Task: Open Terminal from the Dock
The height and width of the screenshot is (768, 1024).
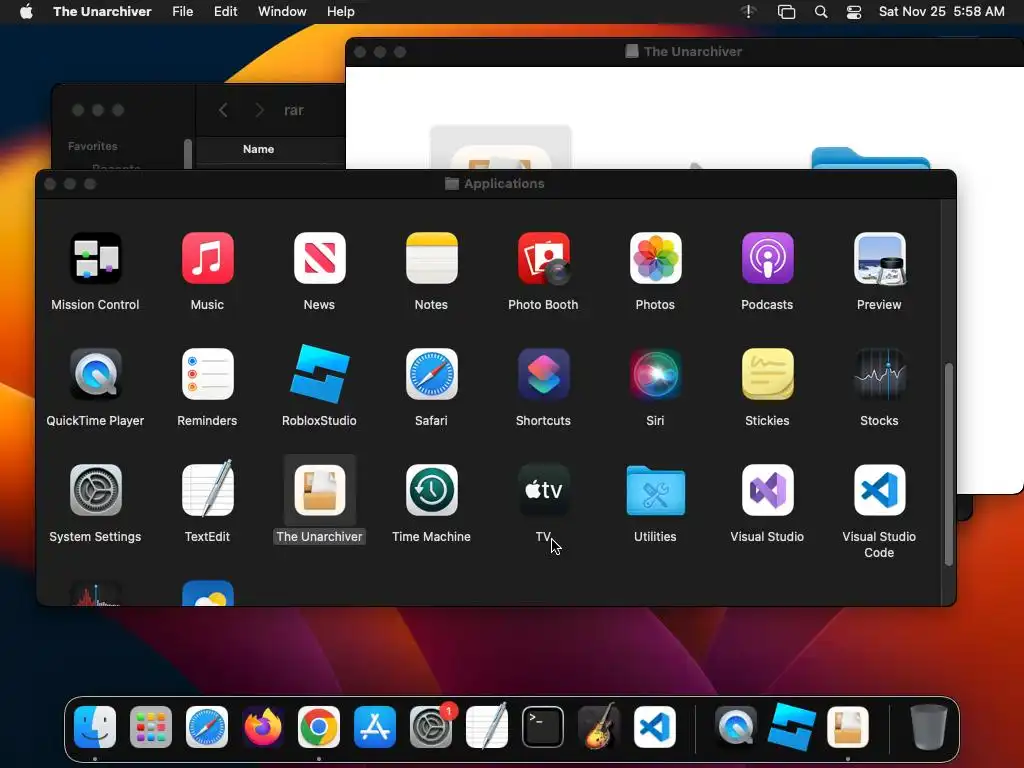Action: [543, 727]
